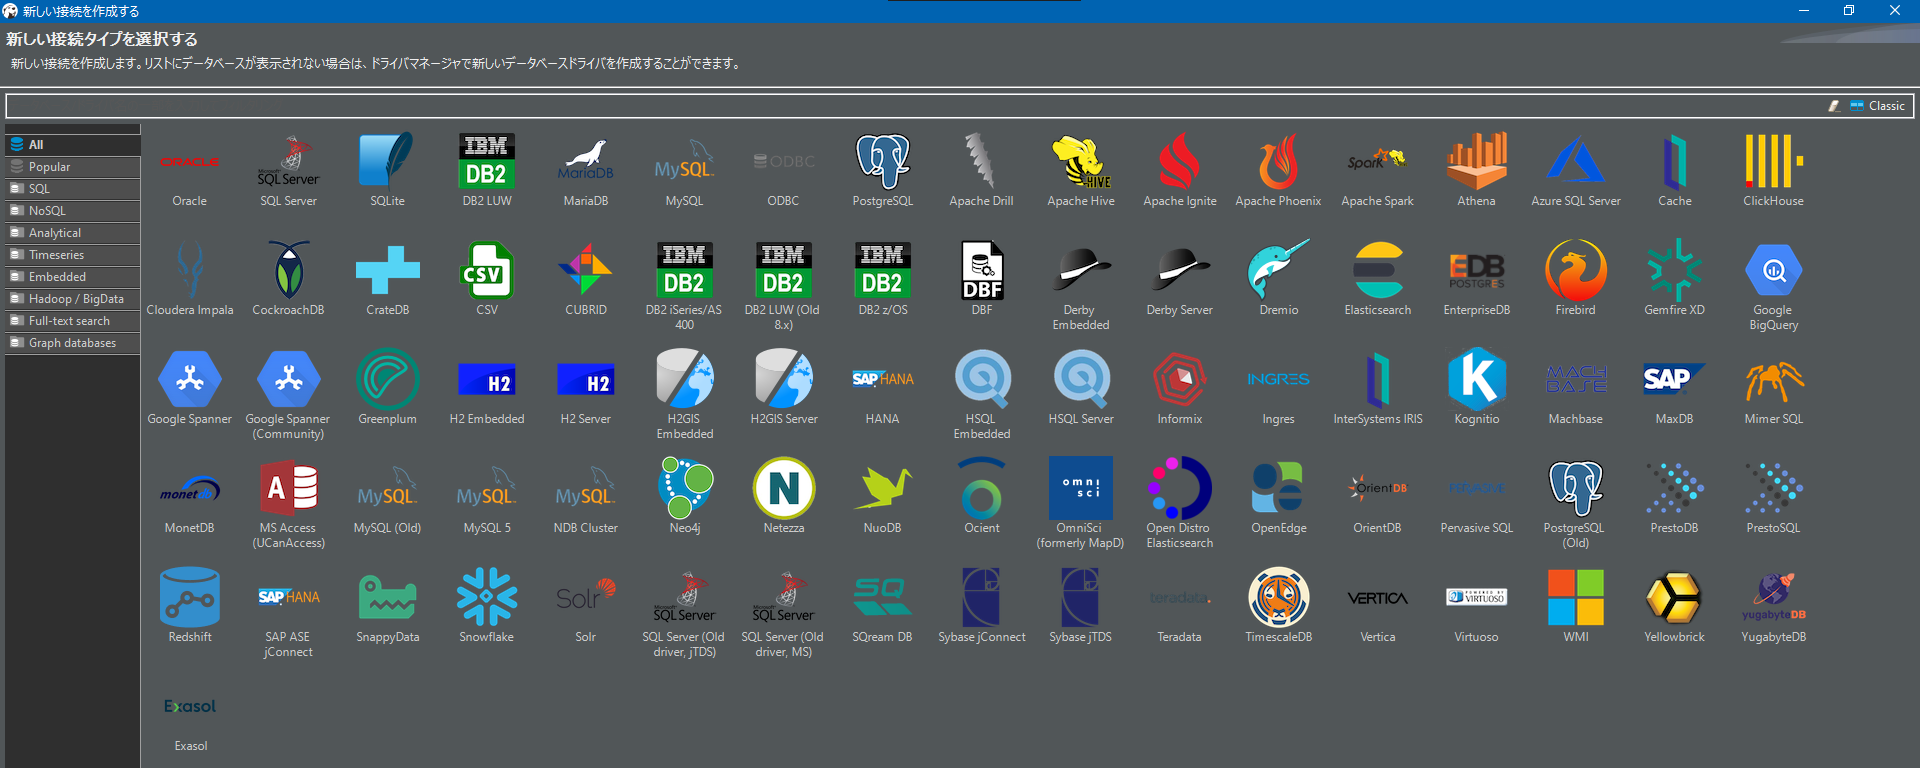Choose the WMI Windows icon

click(x=1575, y=598)
